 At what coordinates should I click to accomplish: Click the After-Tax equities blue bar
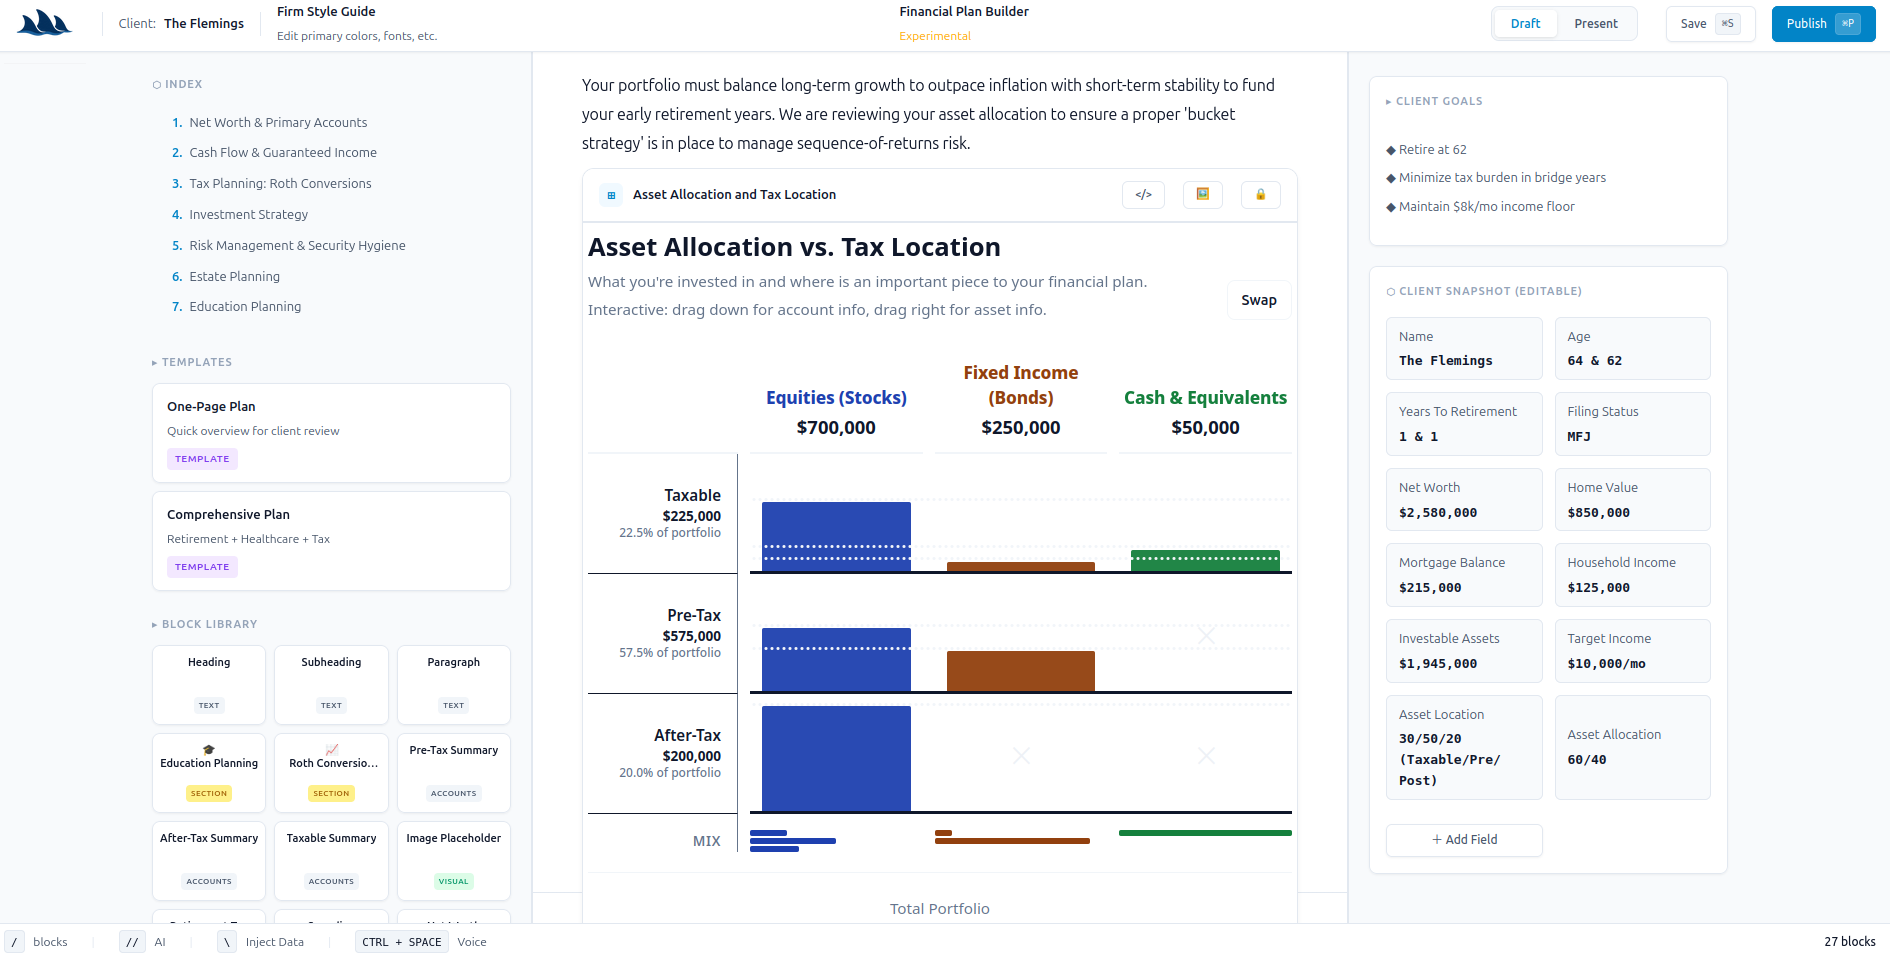[x=836, y=759]
